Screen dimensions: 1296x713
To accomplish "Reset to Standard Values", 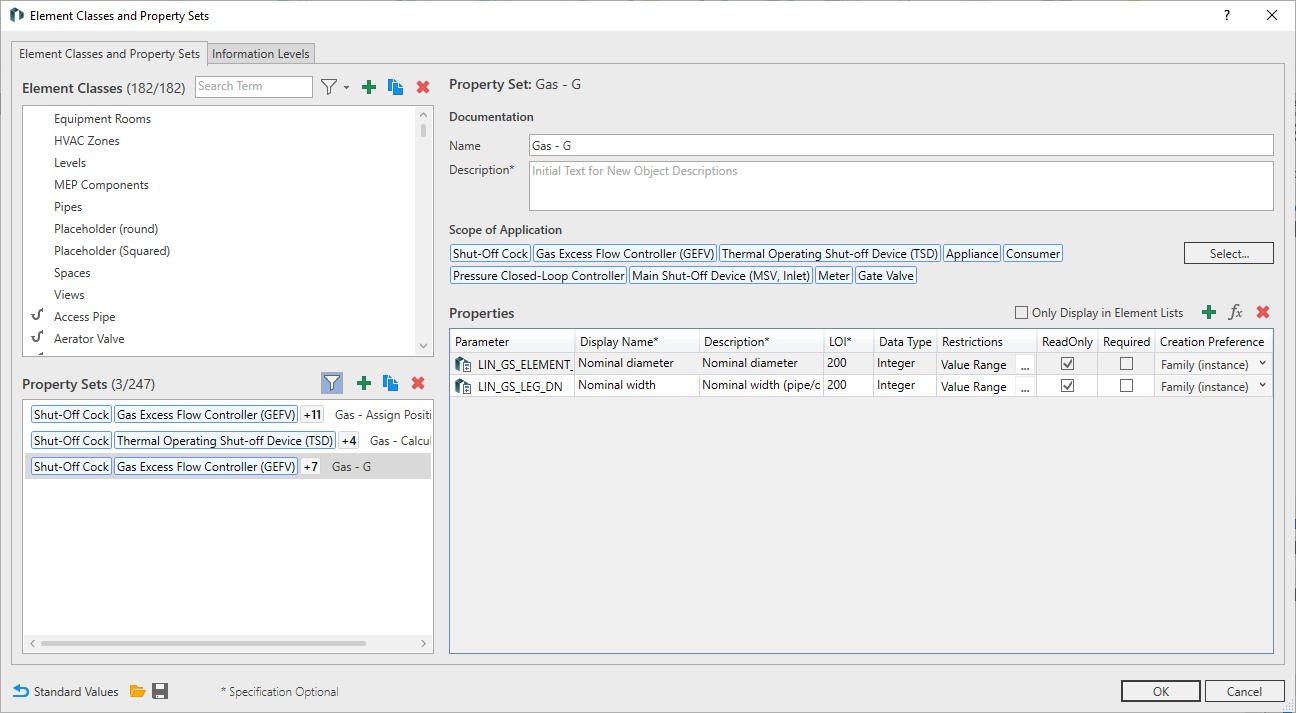I will (x=66, y=691).
